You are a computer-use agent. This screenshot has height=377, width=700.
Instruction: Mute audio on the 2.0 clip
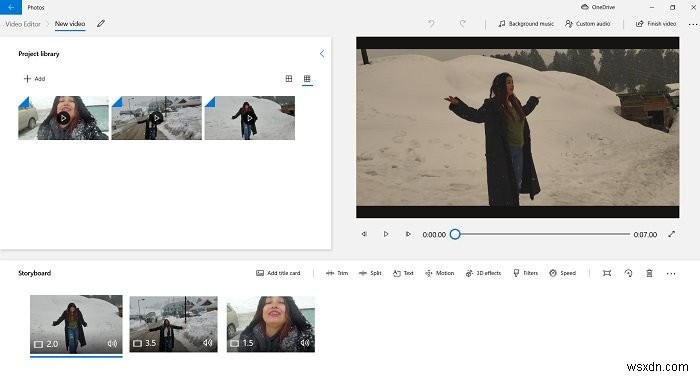coord(112,343)
